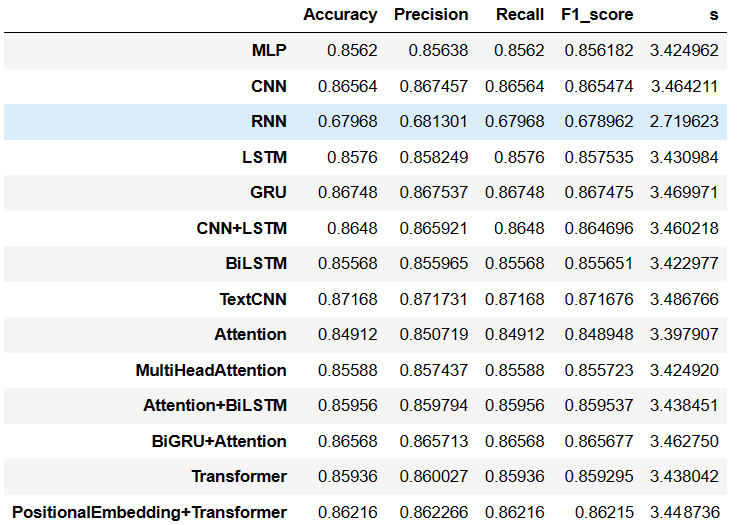This screenshot has height=525, width=738.
Task: Click the s column header
Action: coord(714,15)
